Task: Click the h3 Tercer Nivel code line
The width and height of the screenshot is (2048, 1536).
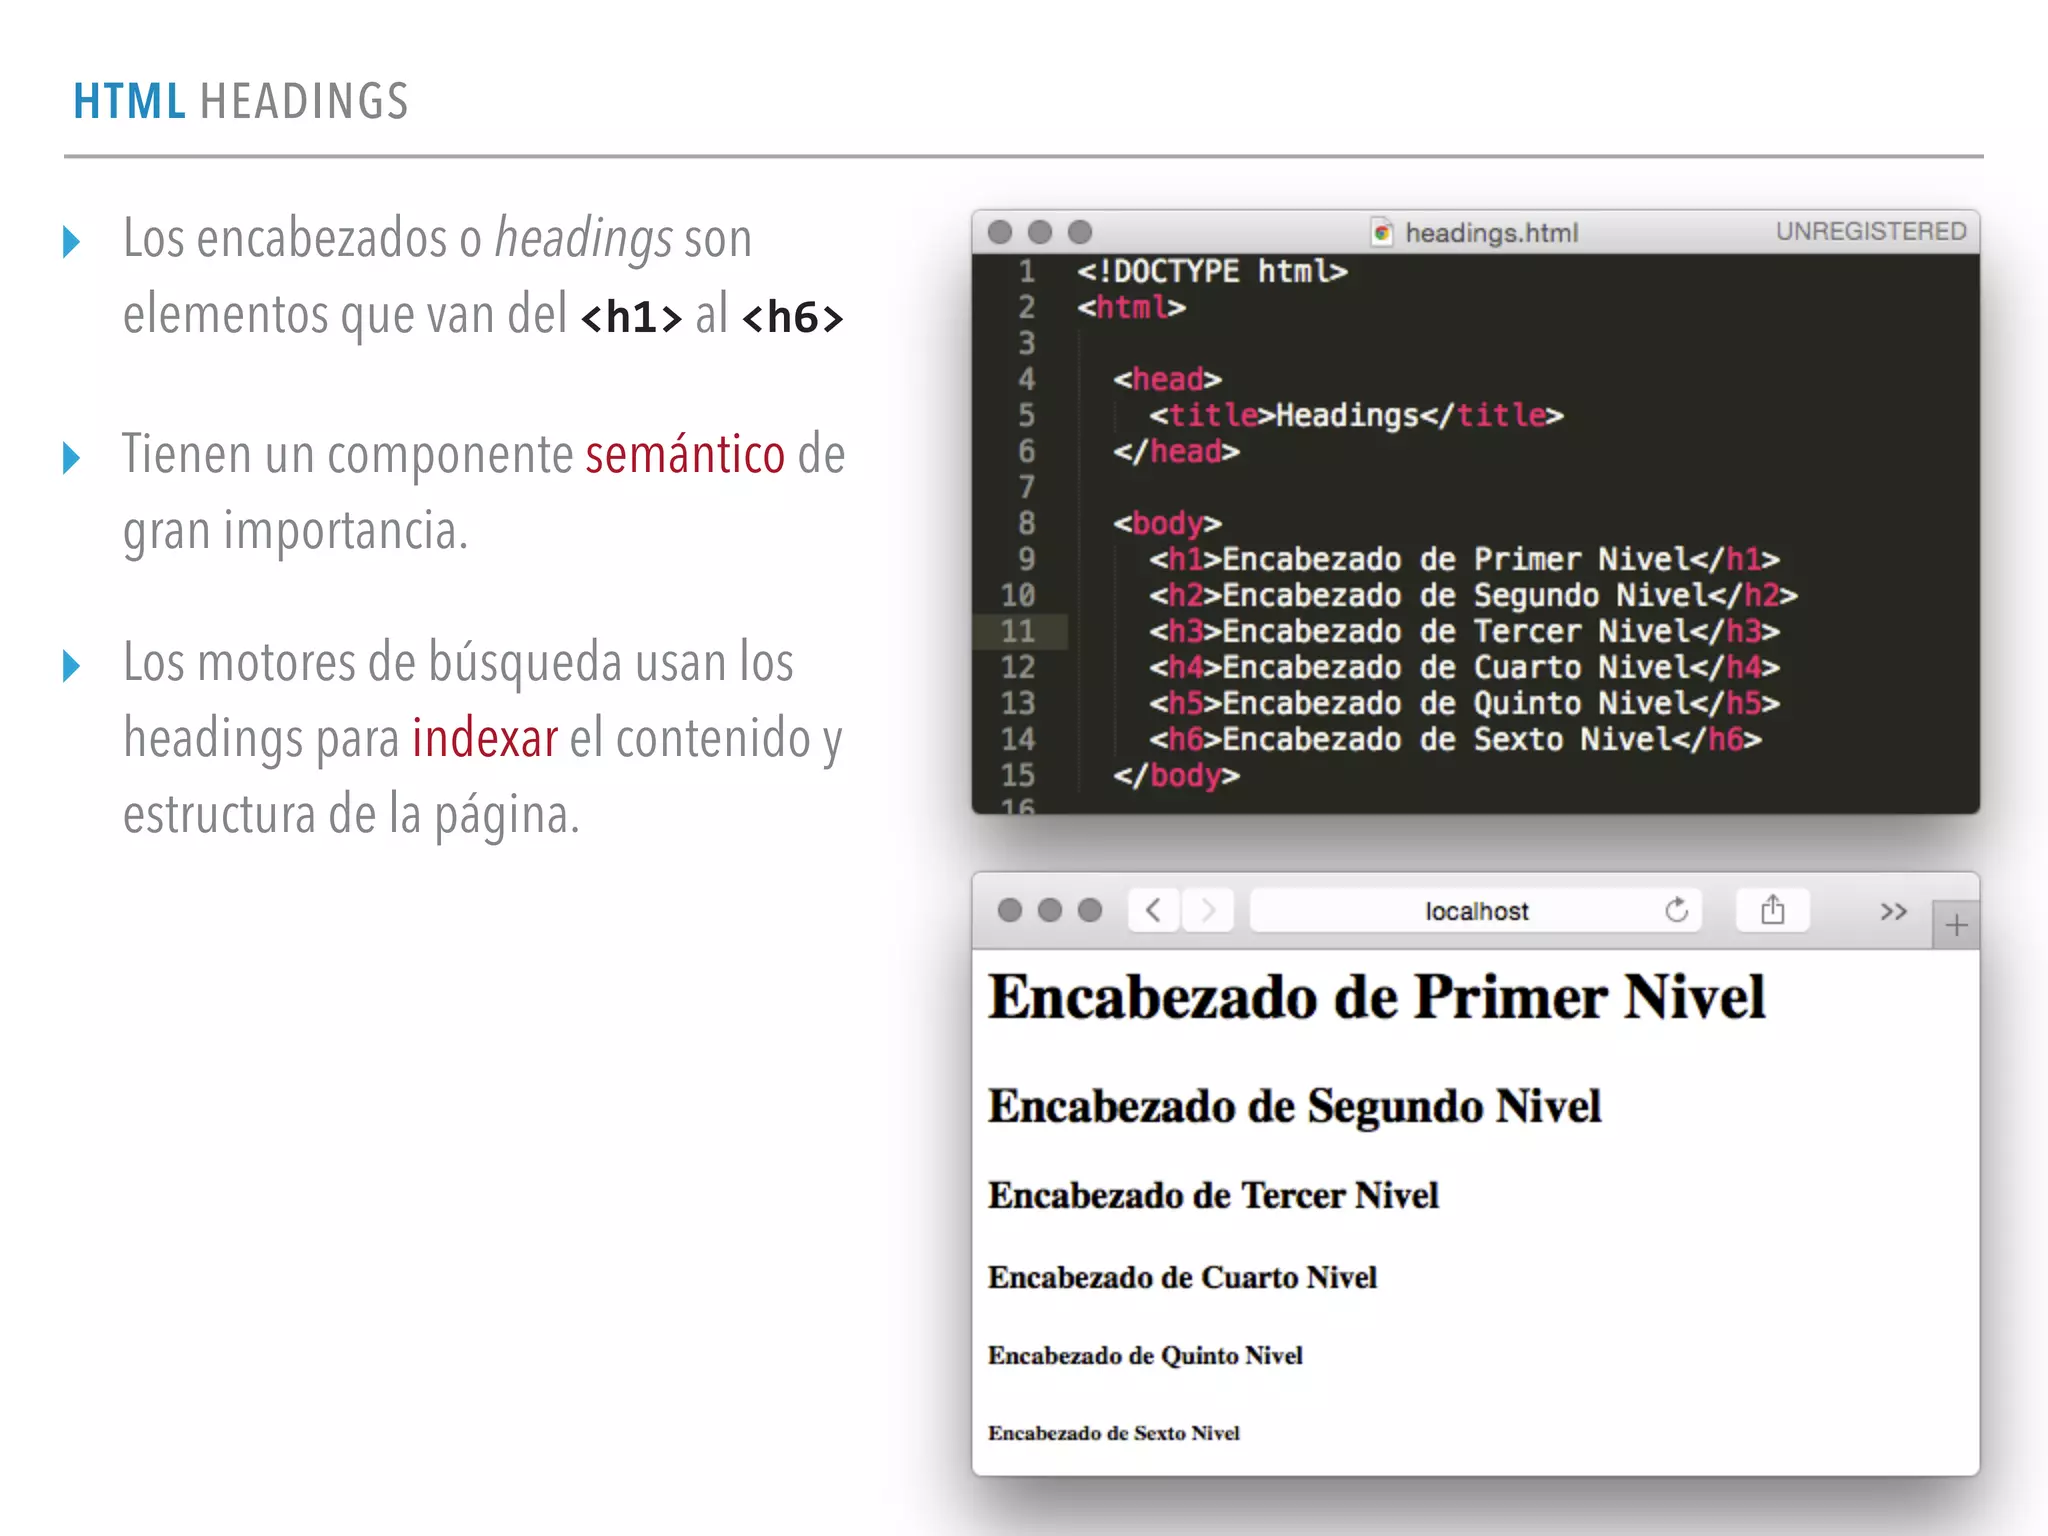Action: pos(1464,631)
